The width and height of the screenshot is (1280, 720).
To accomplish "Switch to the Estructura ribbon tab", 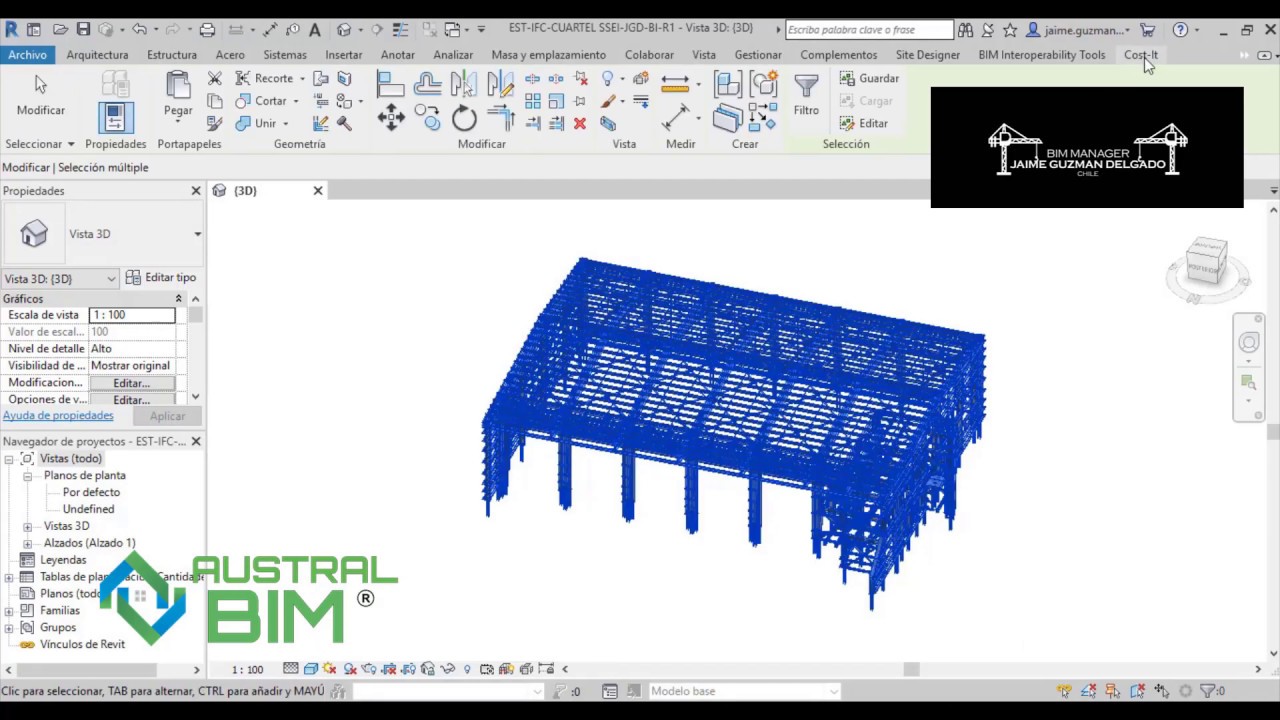I will [172, 55].
